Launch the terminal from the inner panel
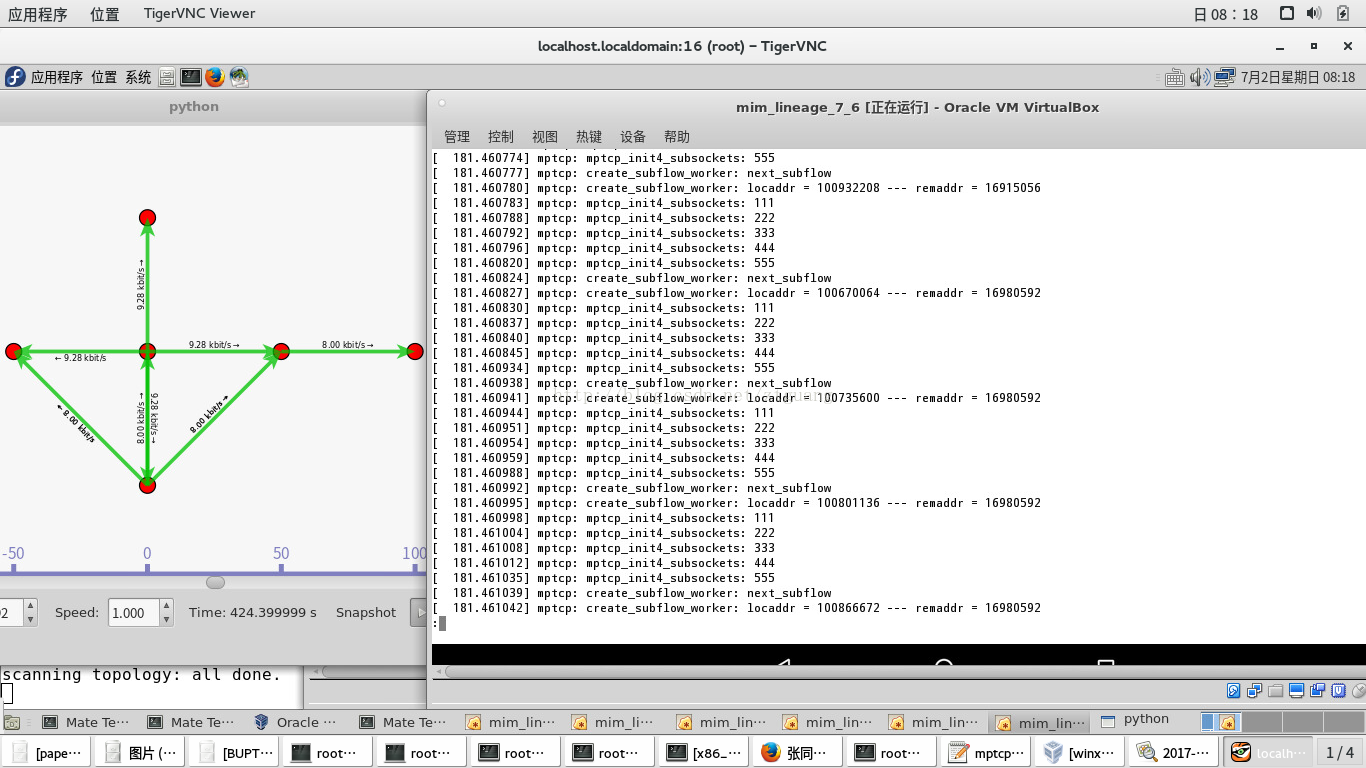This screenshot has height=768, width=1366. coord(191,77)
